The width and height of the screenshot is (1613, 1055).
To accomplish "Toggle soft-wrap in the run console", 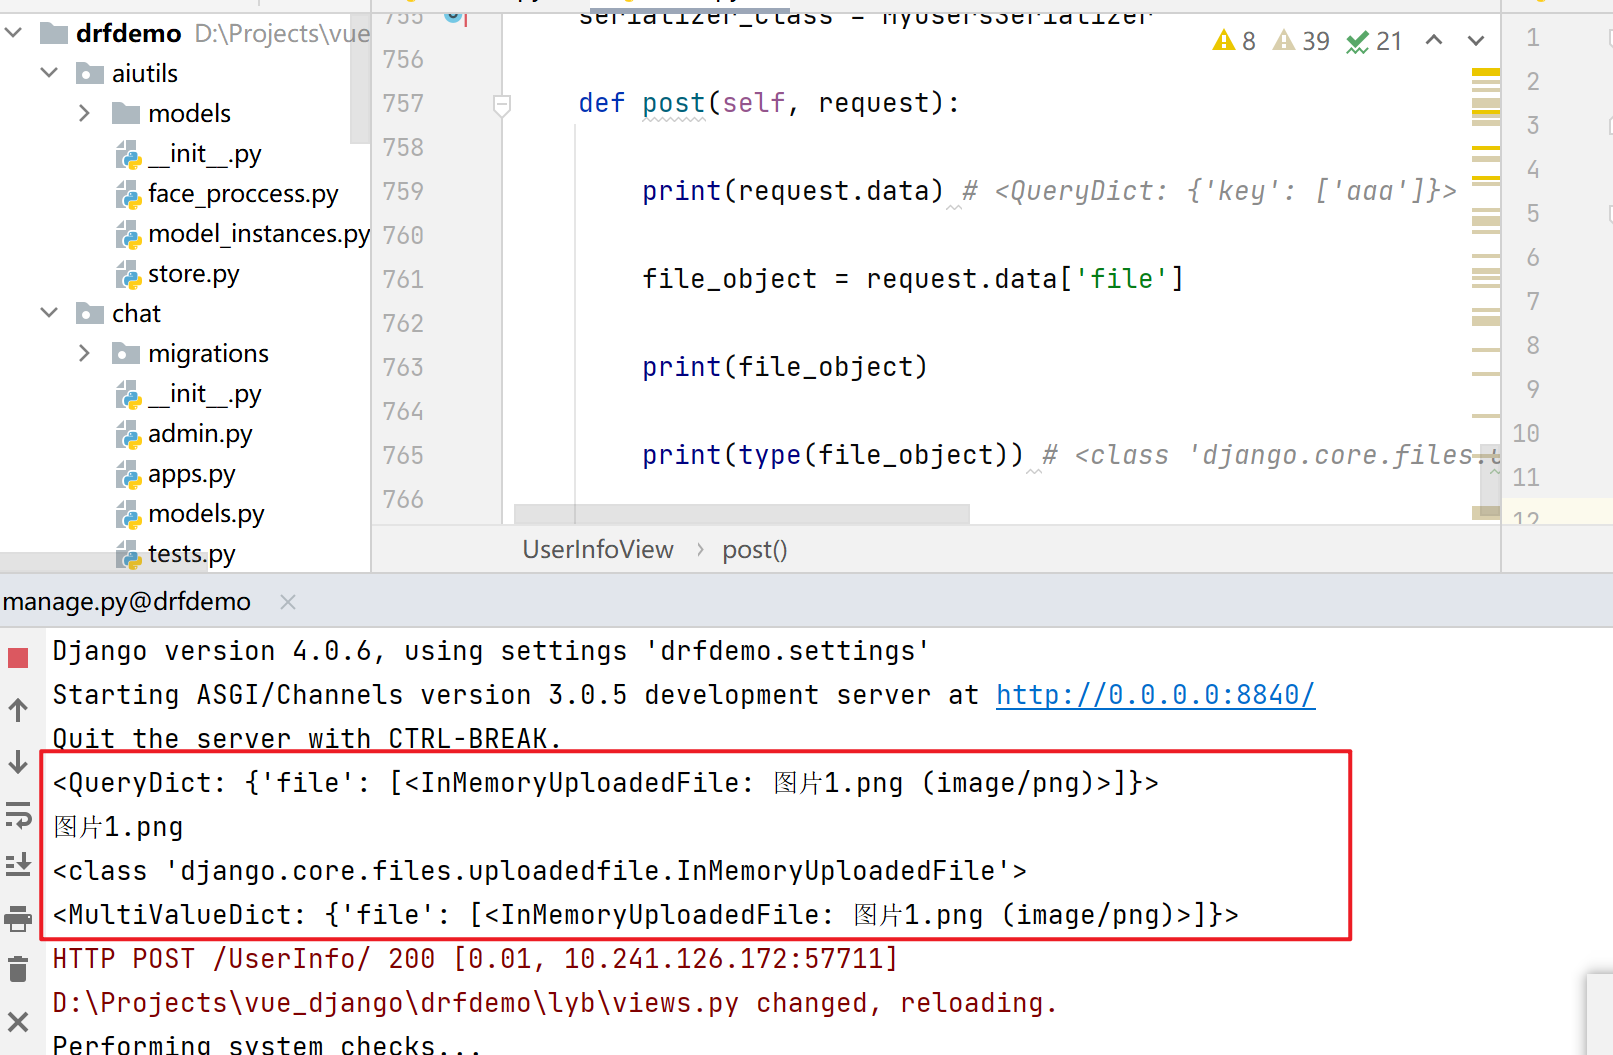I will click(x=18, y=814).
